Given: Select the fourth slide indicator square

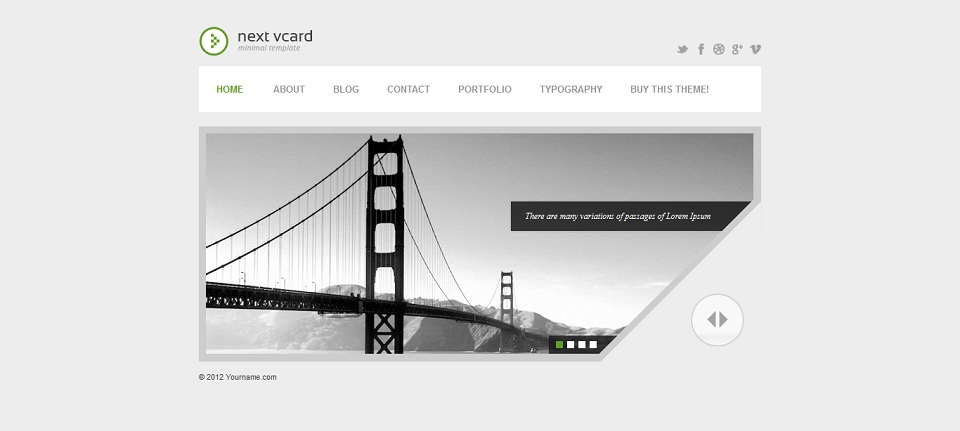Looking at the screenshot, I should 593,345.
